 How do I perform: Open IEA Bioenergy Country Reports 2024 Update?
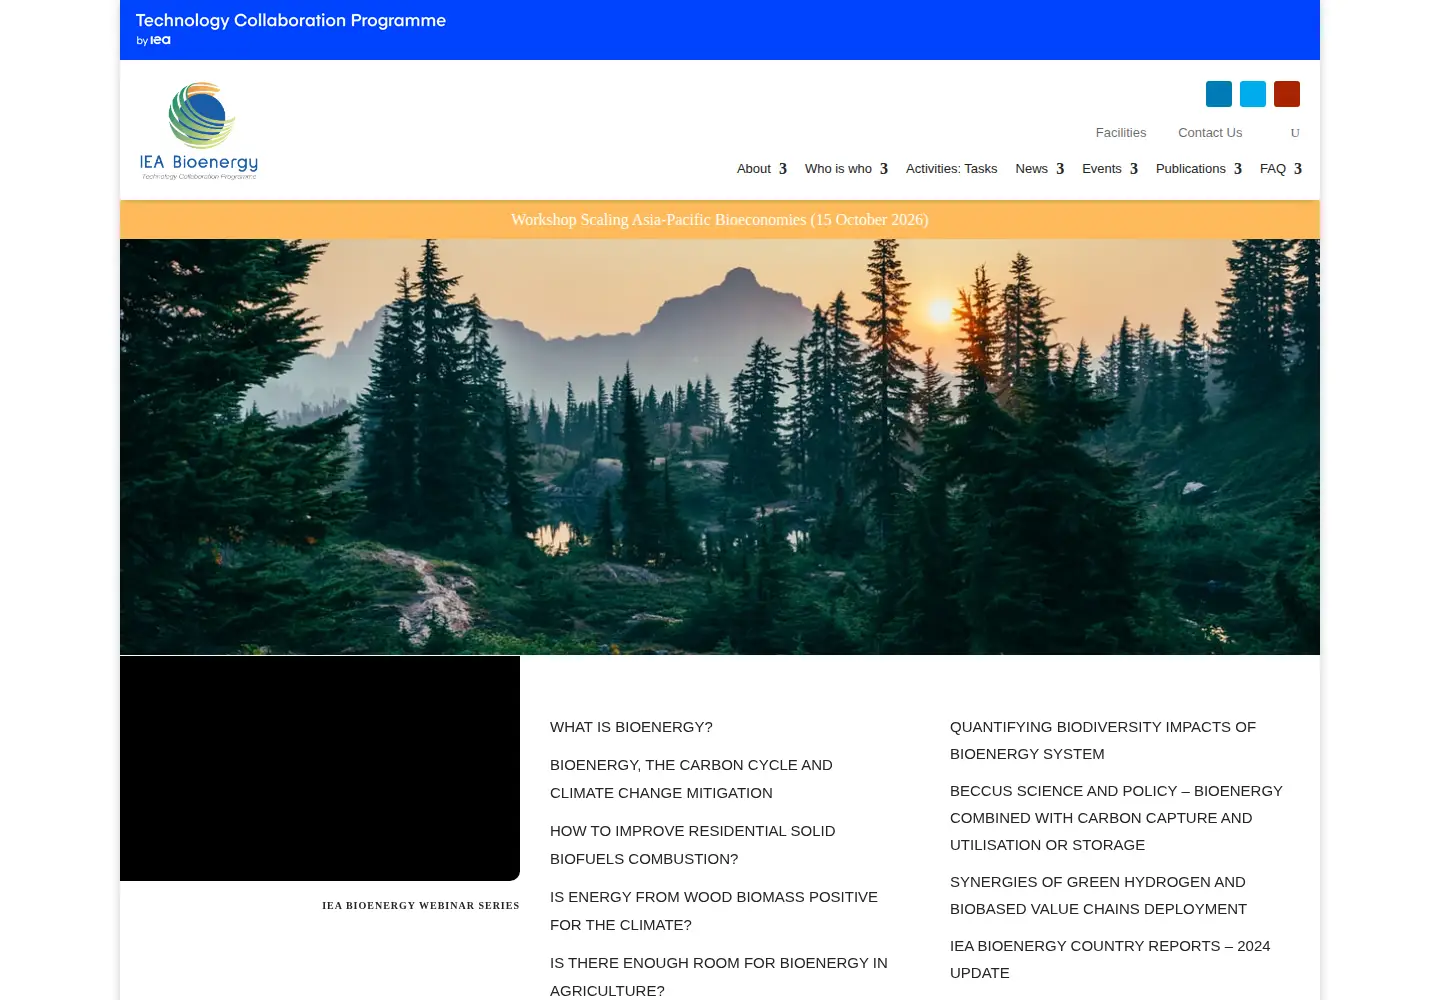point(1110,959)
